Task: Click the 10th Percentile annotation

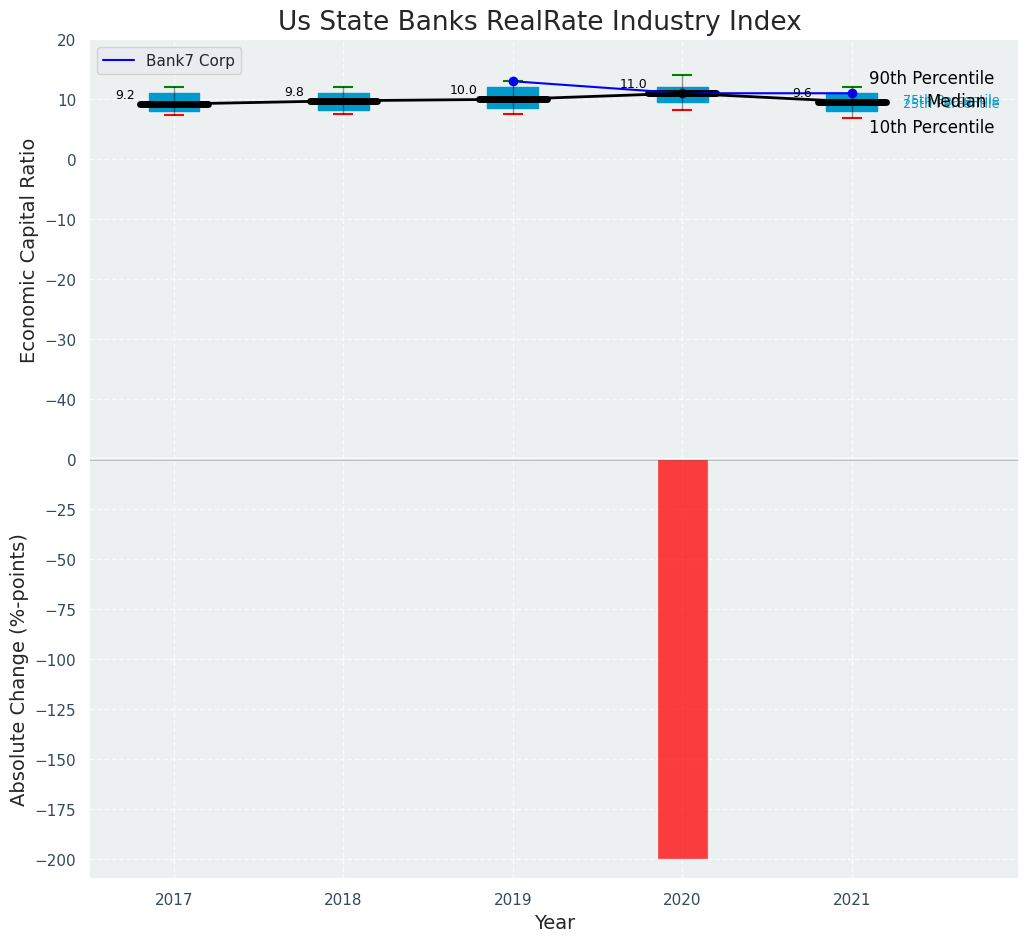Action: click(x=931, y=127)
